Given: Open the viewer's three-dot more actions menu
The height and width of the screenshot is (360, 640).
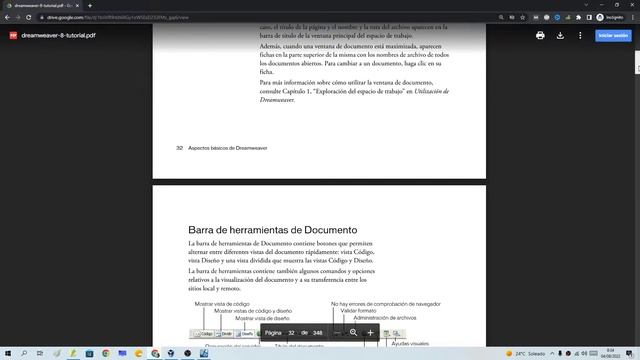Looking at the screenshot, I should (580, 36).
